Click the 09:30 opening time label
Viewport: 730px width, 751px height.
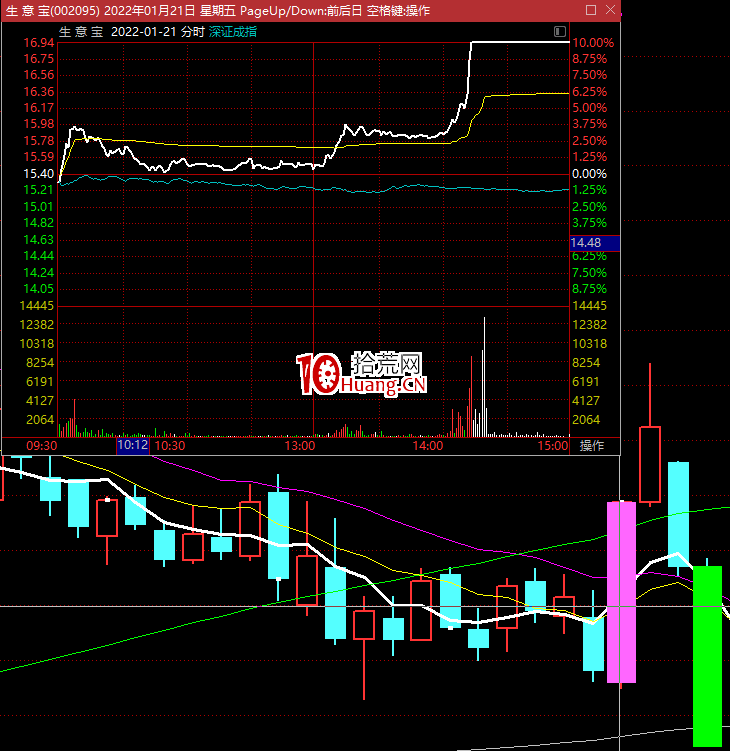tap(42, 446)
